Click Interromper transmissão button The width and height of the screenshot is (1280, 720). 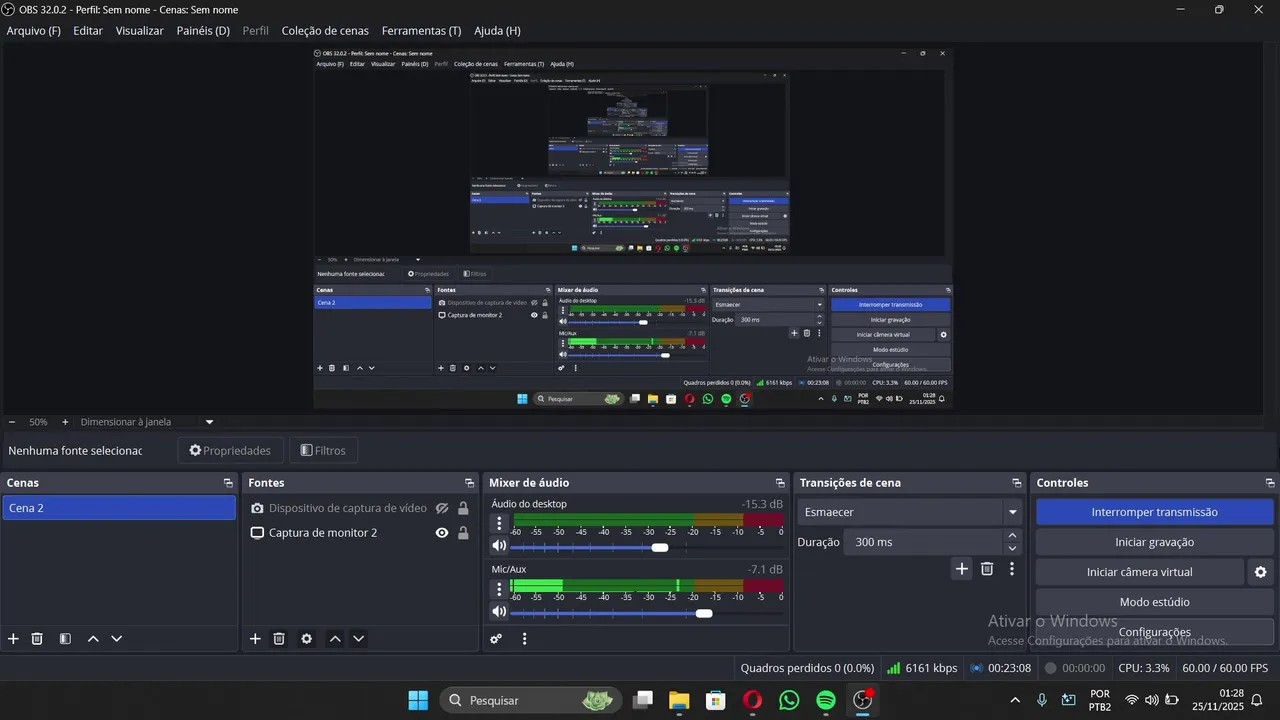1155,512
